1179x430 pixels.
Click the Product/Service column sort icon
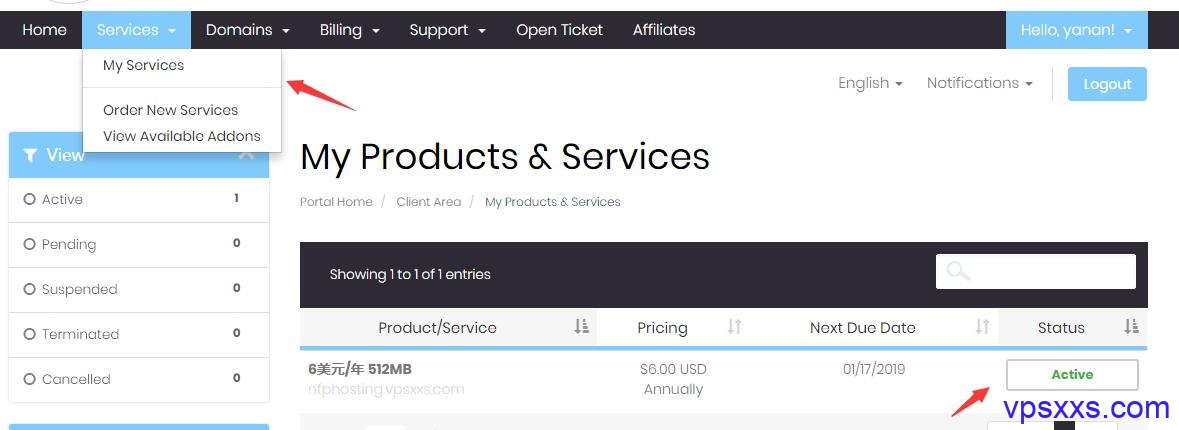tap(581, 326)
